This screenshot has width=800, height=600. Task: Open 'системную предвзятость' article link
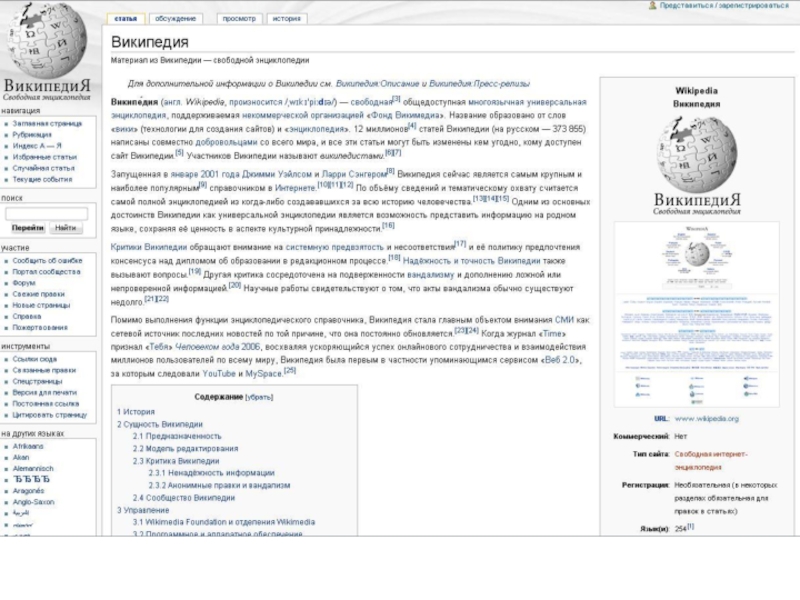pos(334,247)
